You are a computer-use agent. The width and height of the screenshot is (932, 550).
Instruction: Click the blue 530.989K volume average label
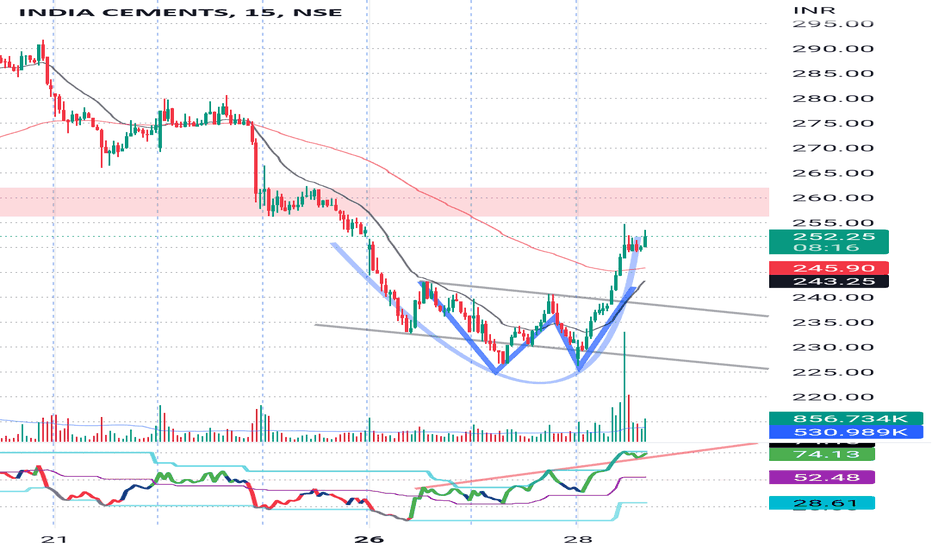point(846,432)
